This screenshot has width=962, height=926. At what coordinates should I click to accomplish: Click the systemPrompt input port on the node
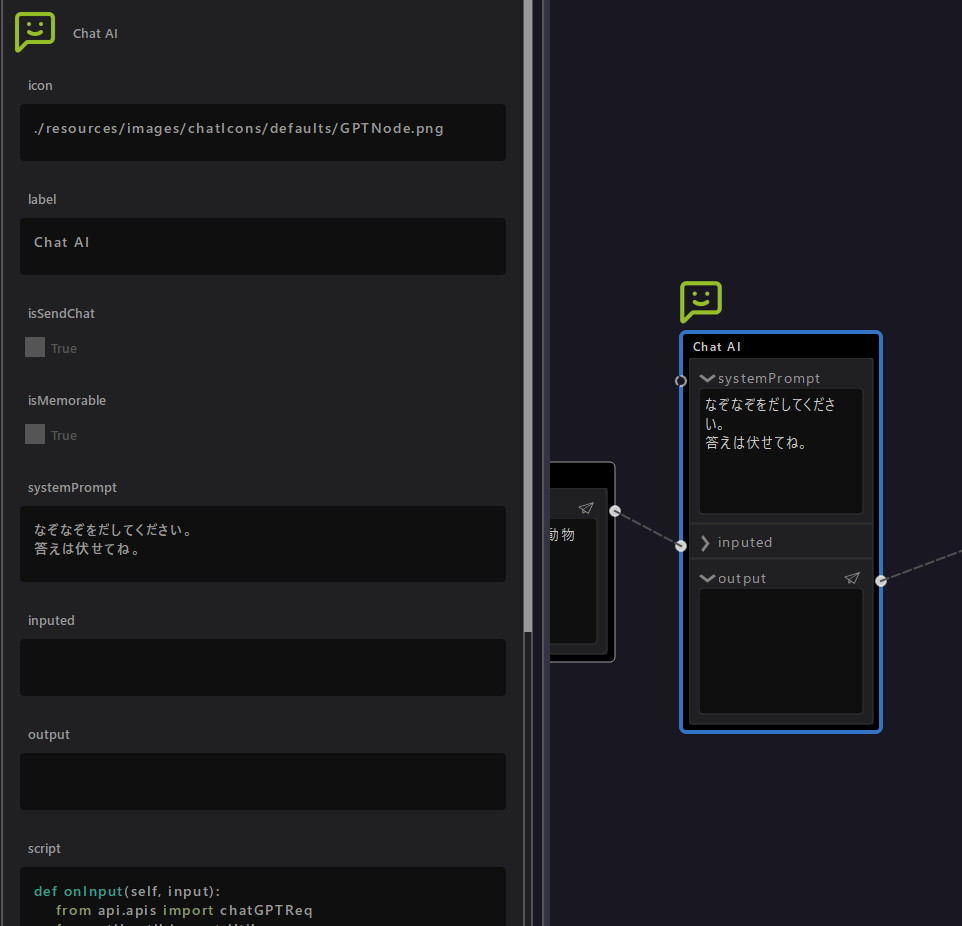[x=681, y=381]
